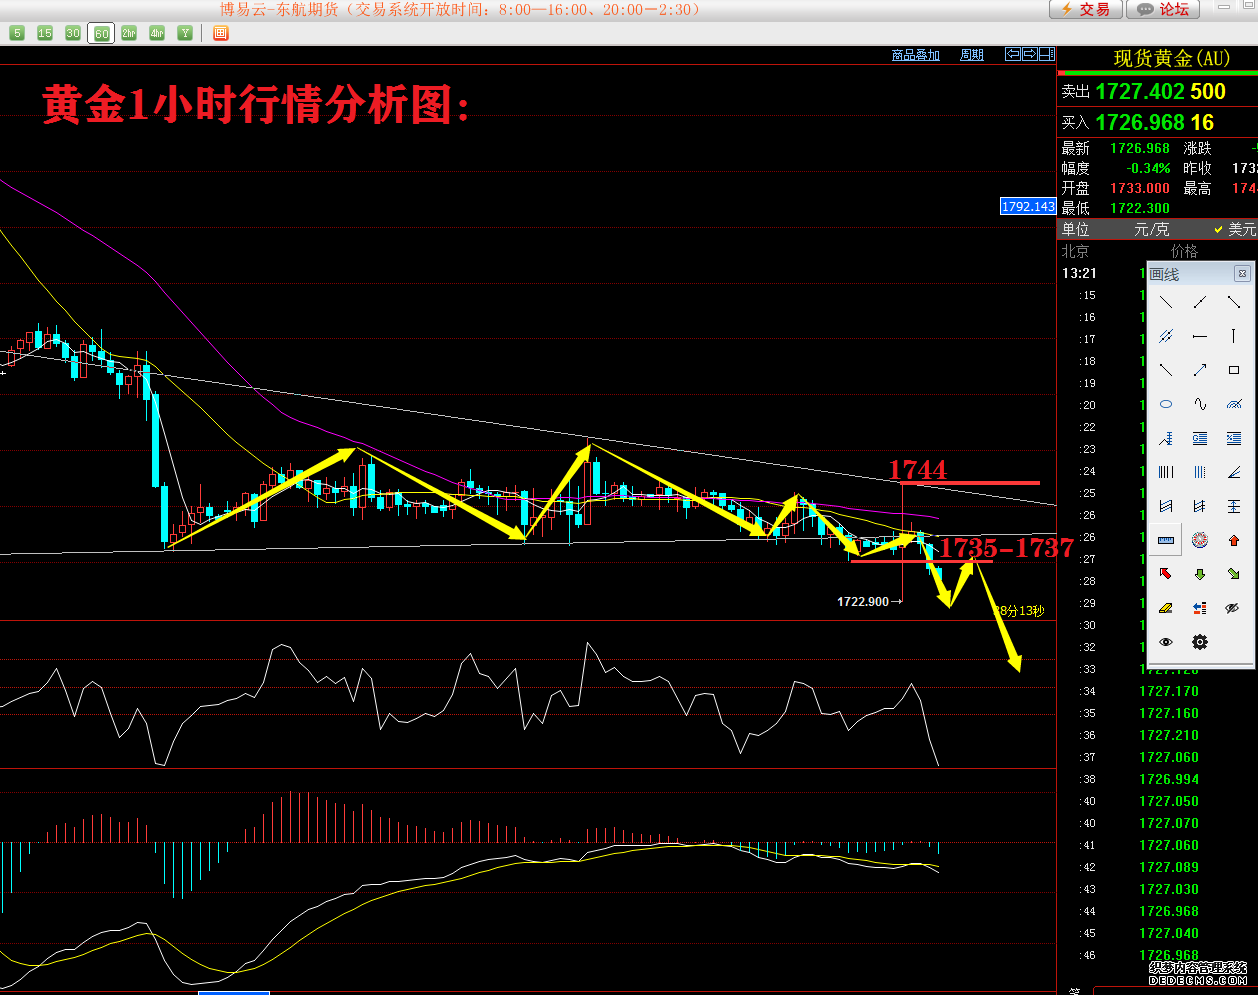
Task: Place a green down-right arrow marker
Action: pyautogui.click(x=1234, y=574)
